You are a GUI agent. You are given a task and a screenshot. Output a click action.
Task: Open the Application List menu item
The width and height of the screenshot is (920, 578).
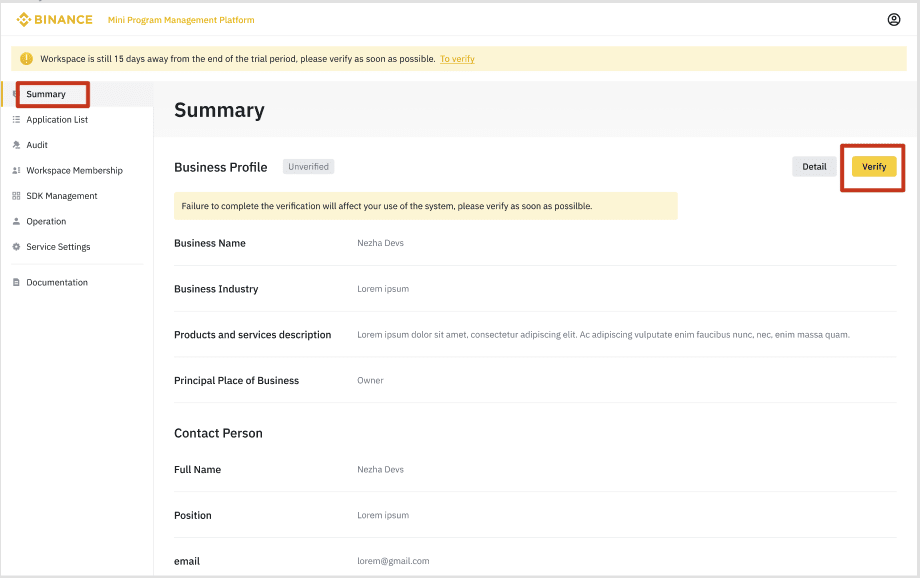coord(57,120)
